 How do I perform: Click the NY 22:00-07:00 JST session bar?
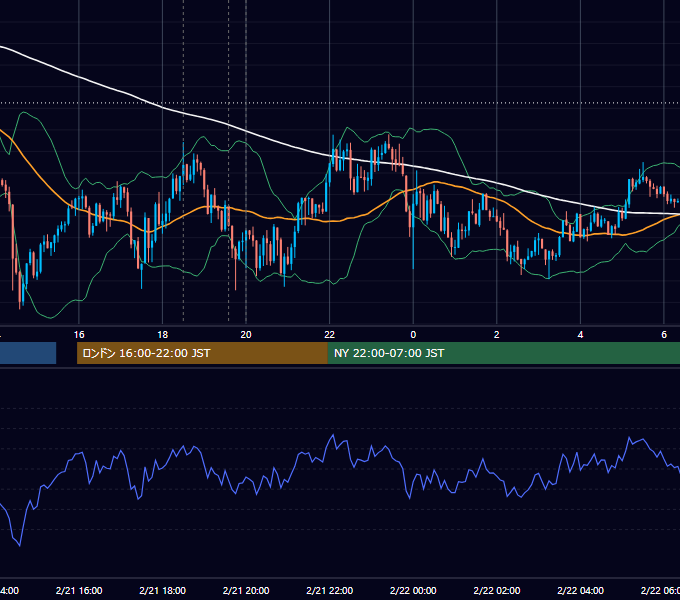coord(503,353)
